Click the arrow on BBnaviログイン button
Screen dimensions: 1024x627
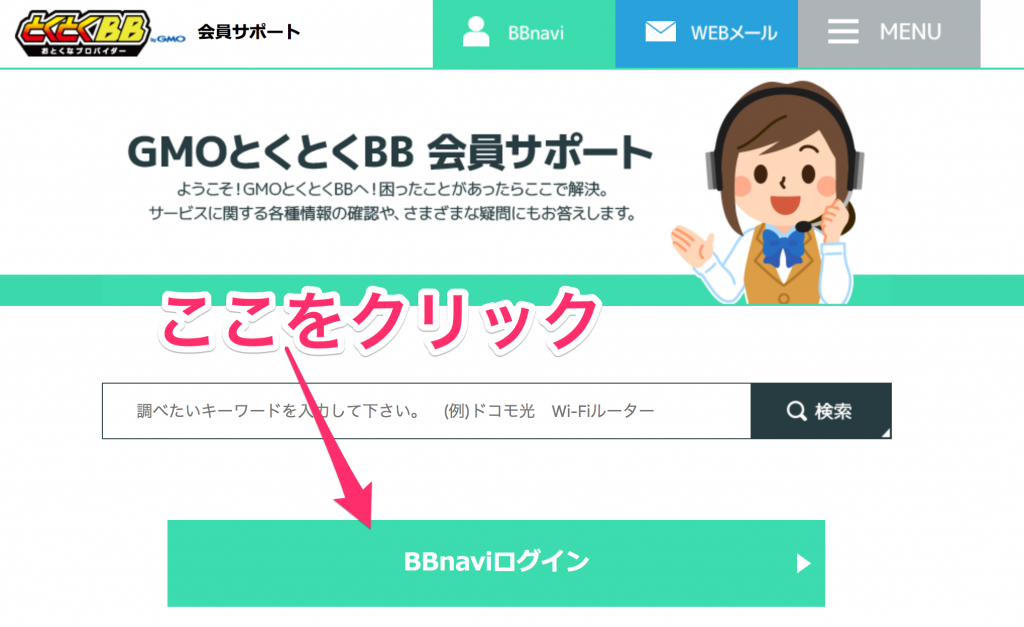click(x=803, y=563)
